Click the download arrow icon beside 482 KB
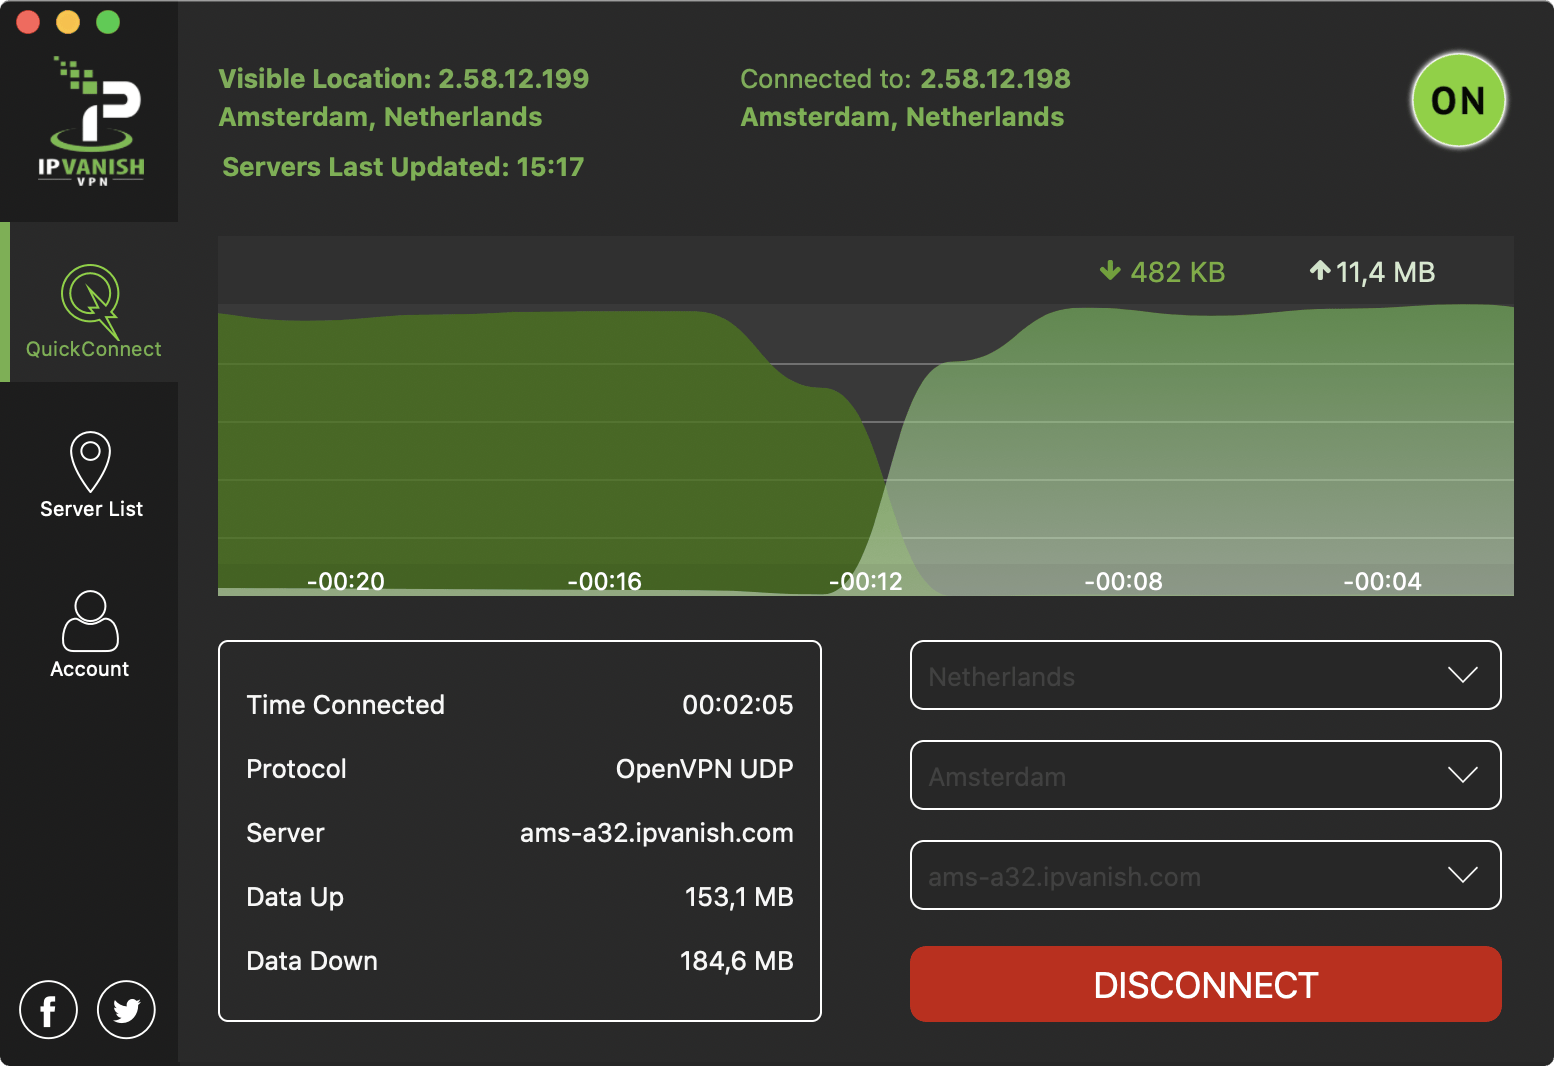The image size is (1554, 1066). coord(1110,270)
